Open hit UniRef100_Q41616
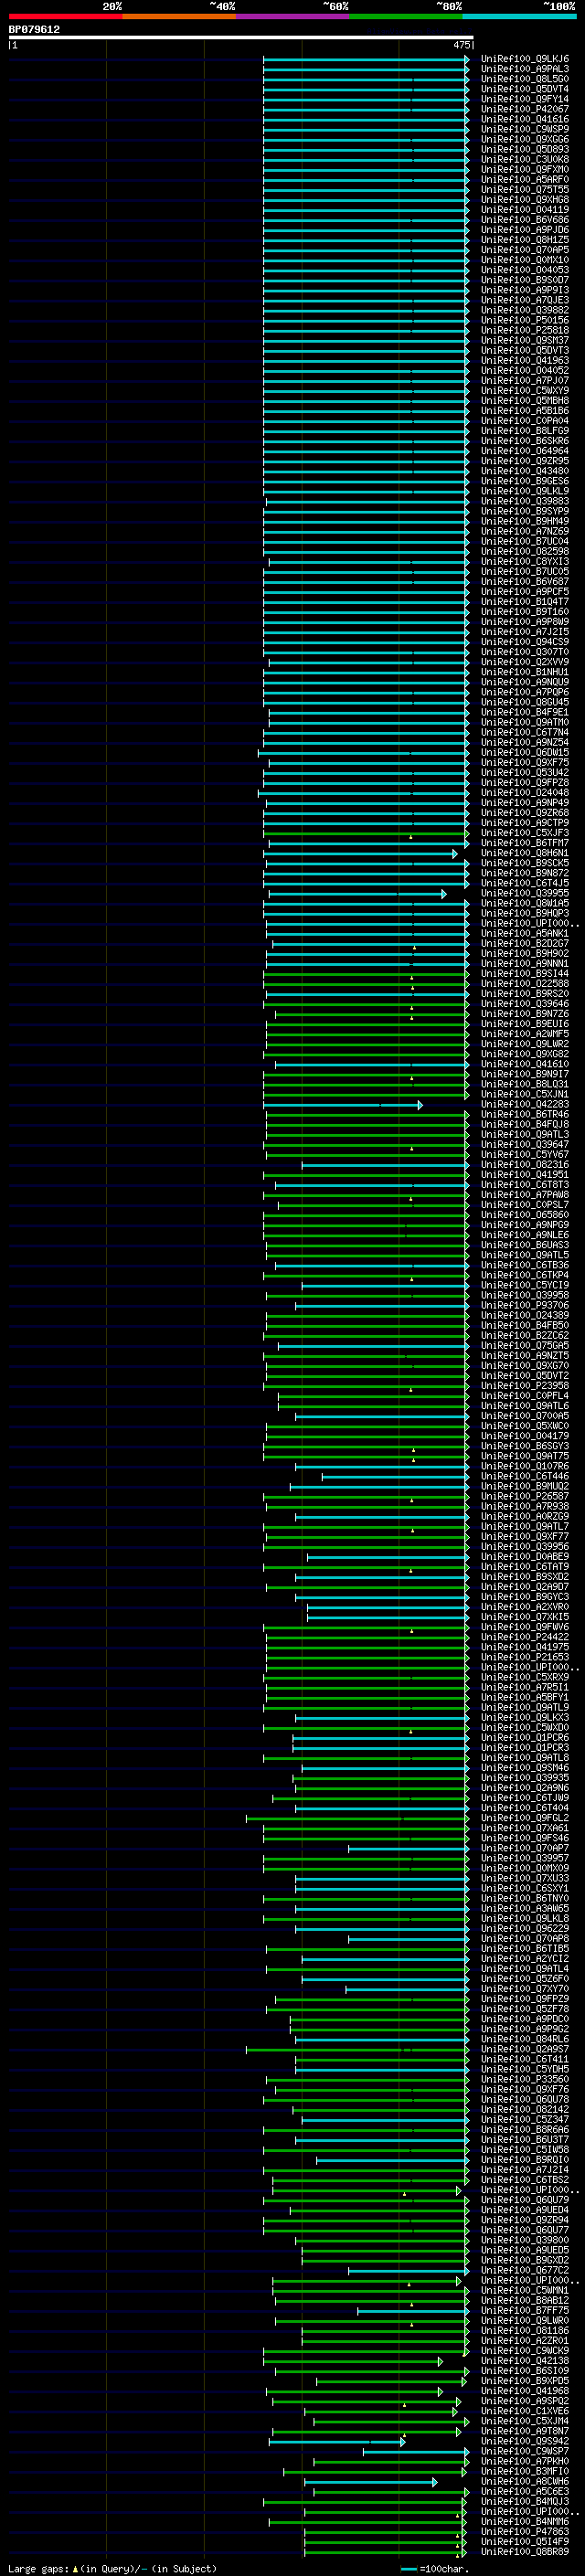Image resolution: width=585 pixels, height=2576 pixels. pyautogui.click(x=524, y=119)
